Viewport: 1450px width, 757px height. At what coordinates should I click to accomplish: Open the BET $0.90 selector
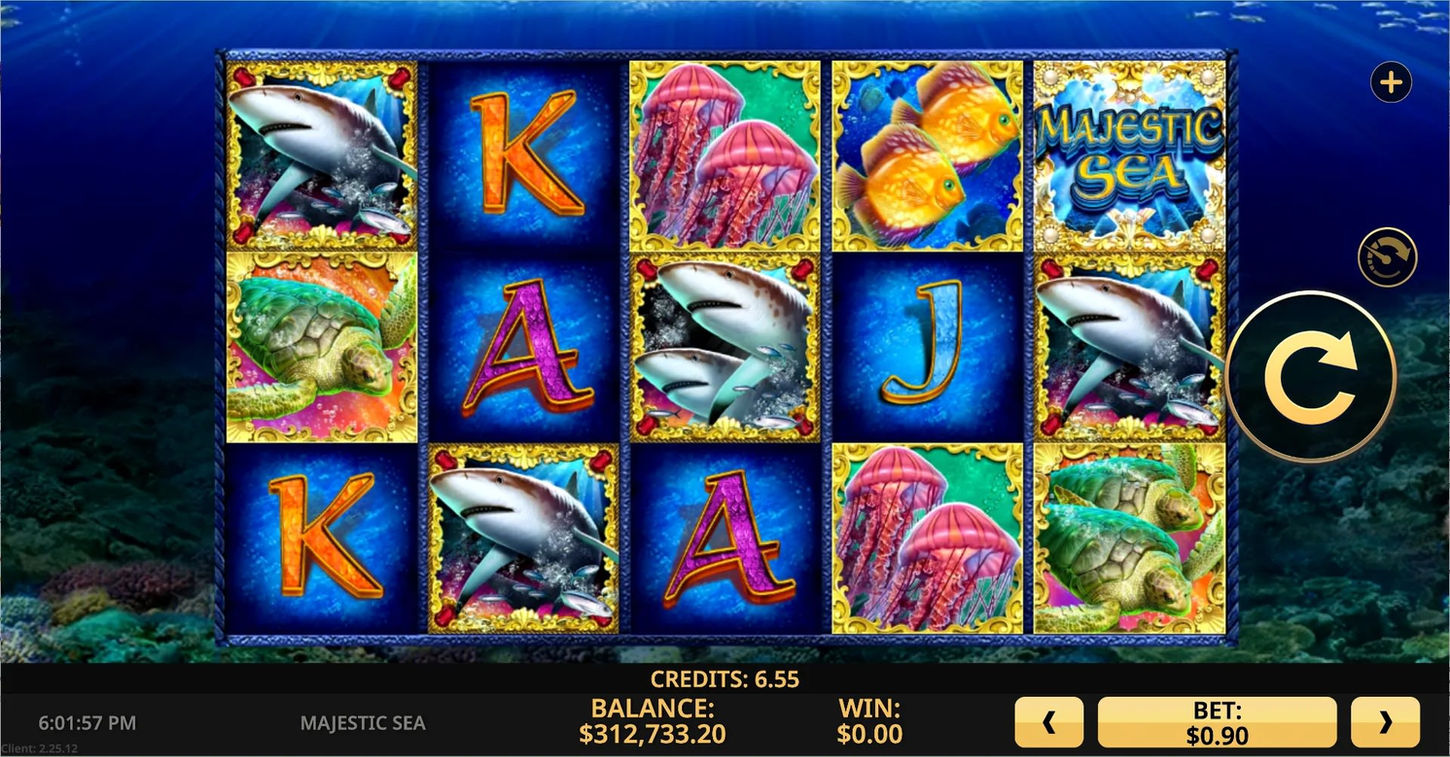click(1217, 722)
